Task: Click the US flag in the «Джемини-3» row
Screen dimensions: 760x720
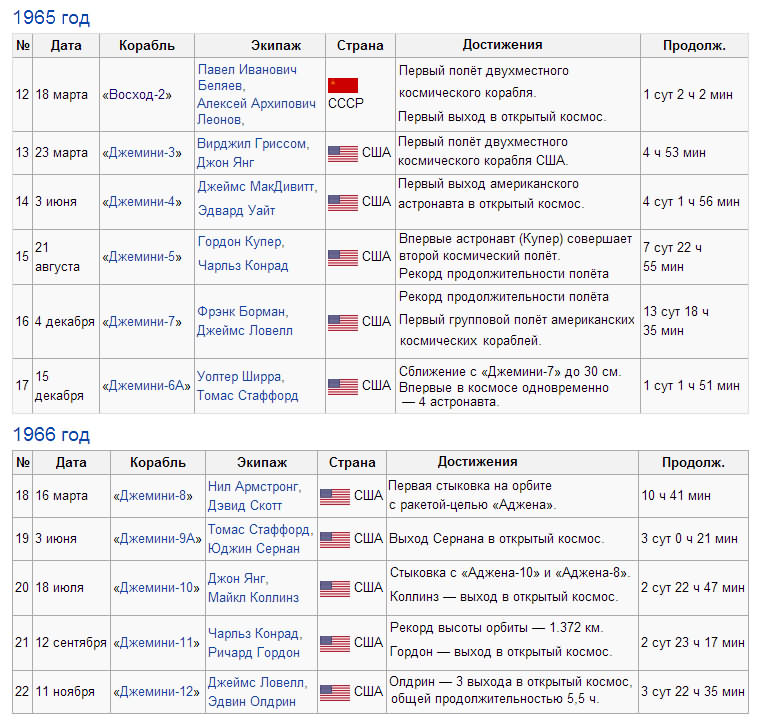Action: click(343, 153)
